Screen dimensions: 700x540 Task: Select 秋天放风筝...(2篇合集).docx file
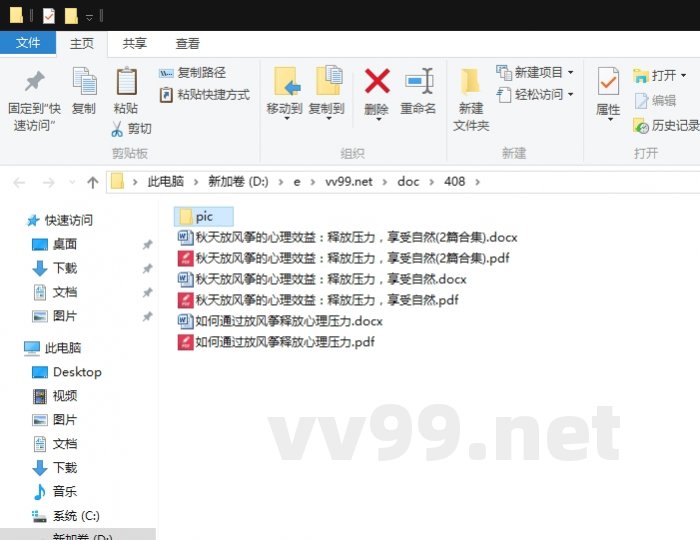coord(347,237)
